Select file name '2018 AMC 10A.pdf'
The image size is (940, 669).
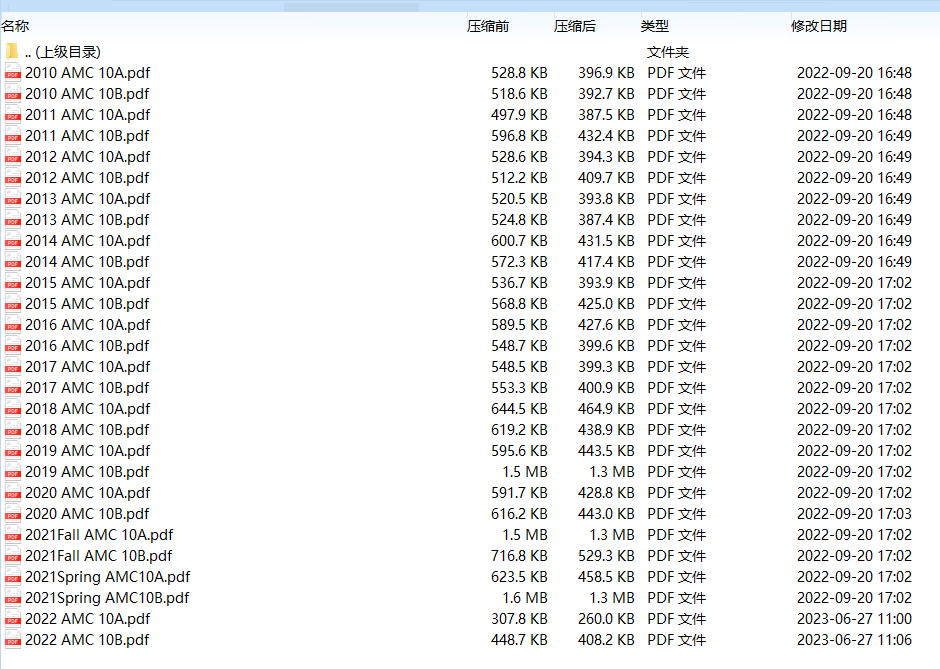click(88, 408)
